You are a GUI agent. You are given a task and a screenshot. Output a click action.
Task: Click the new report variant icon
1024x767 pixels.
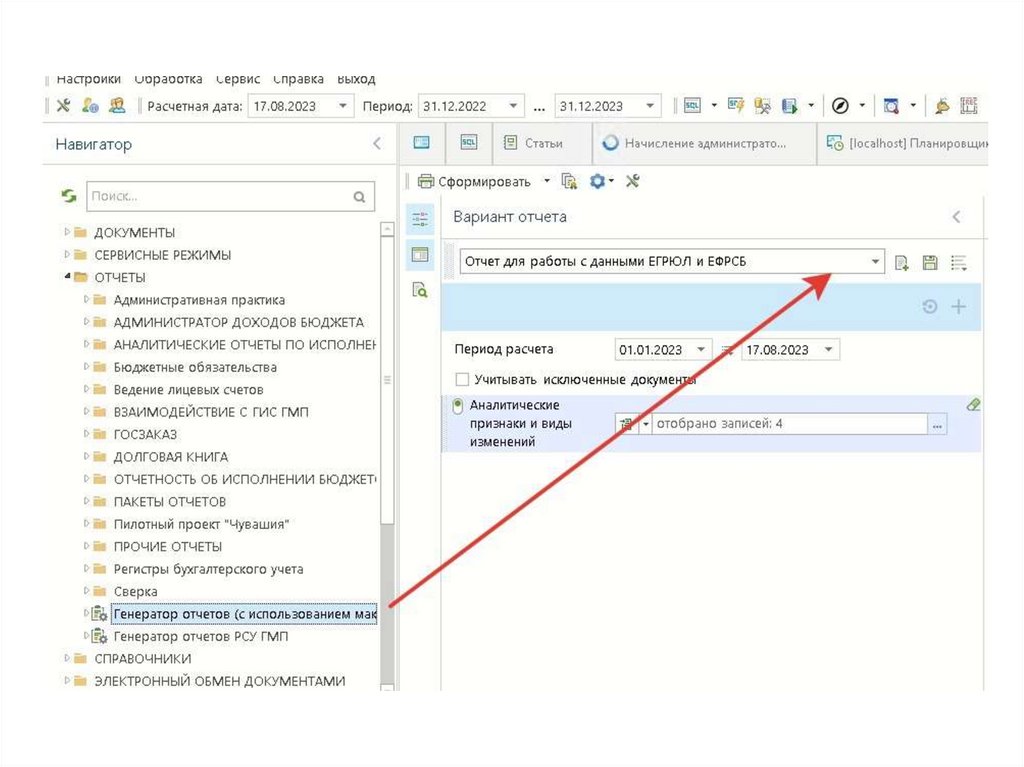click(901, 263)
